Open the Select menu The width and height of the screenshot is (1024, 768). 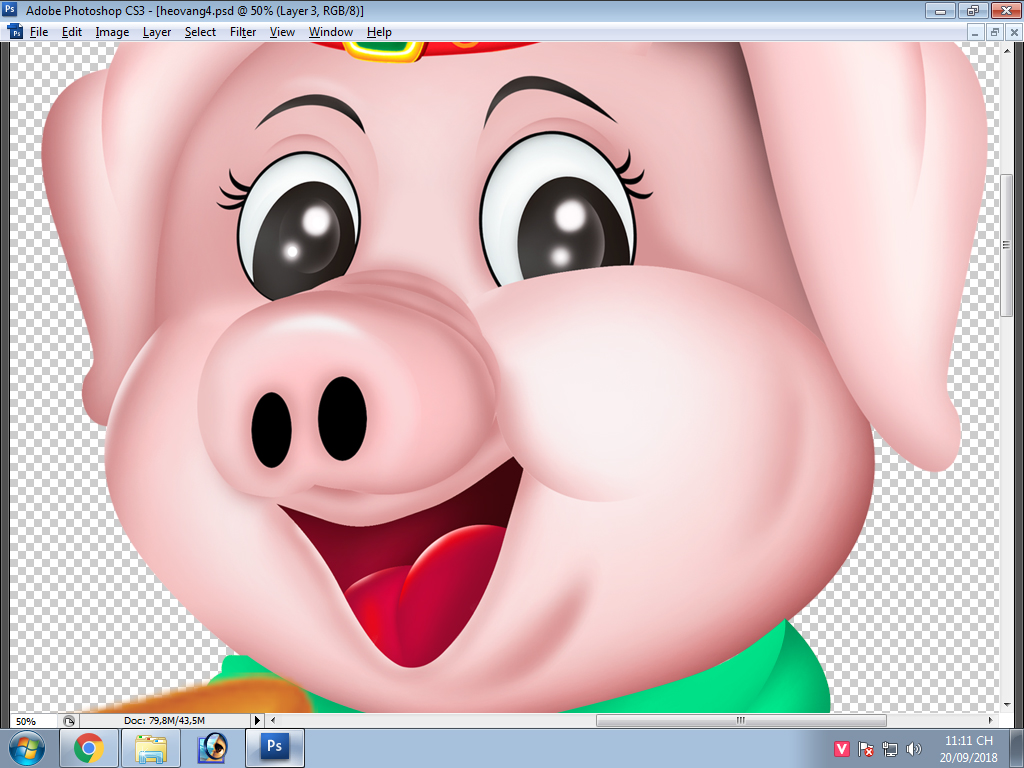point(199,31)
